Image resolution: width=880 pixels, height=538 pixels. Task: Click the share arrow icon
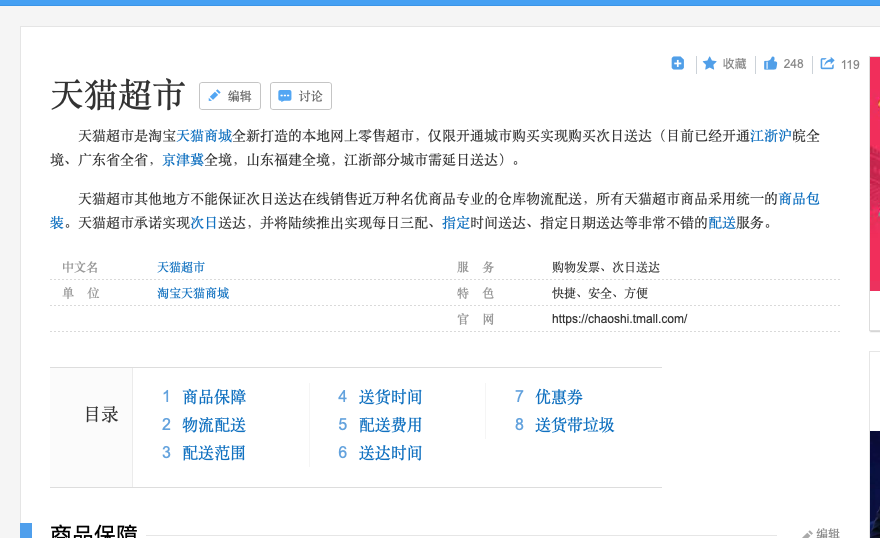coord(827,63)
